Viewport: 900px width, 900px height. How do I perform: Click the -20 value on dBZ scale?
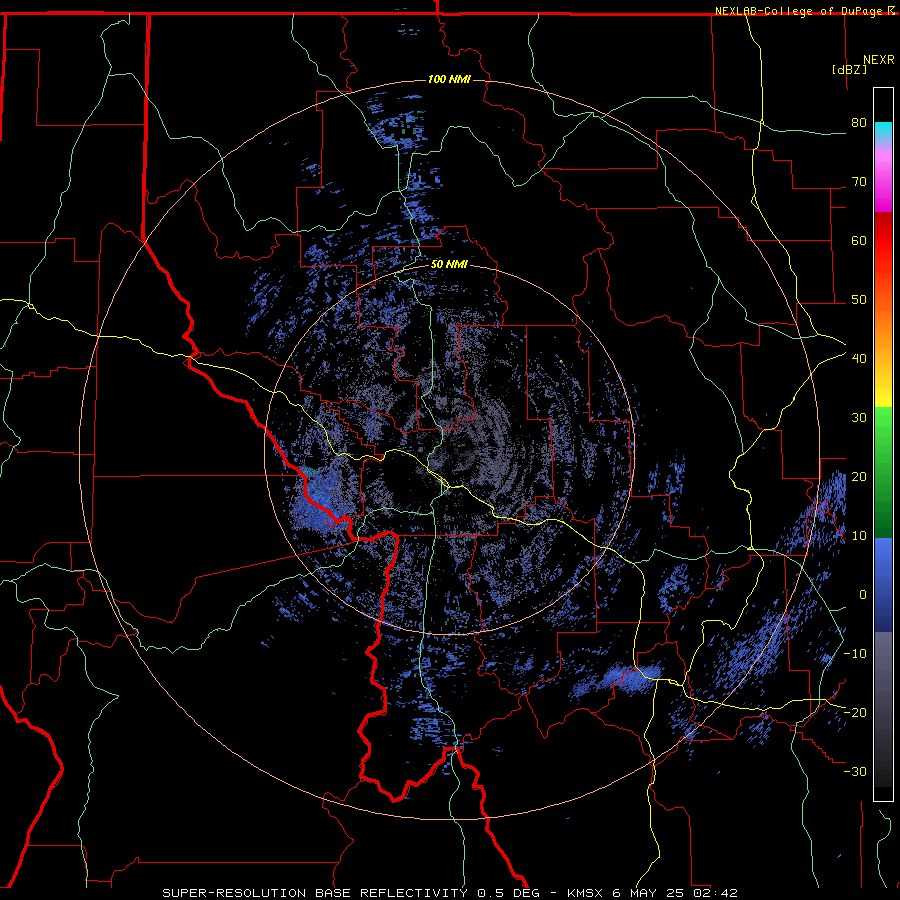(855, 712)
